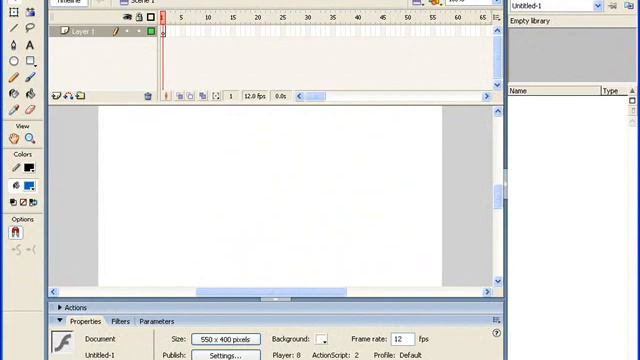Click the Edit Multiple Frames icon
Image resolution: width=640 pixels, height=360 pixels.
[203, 96]
